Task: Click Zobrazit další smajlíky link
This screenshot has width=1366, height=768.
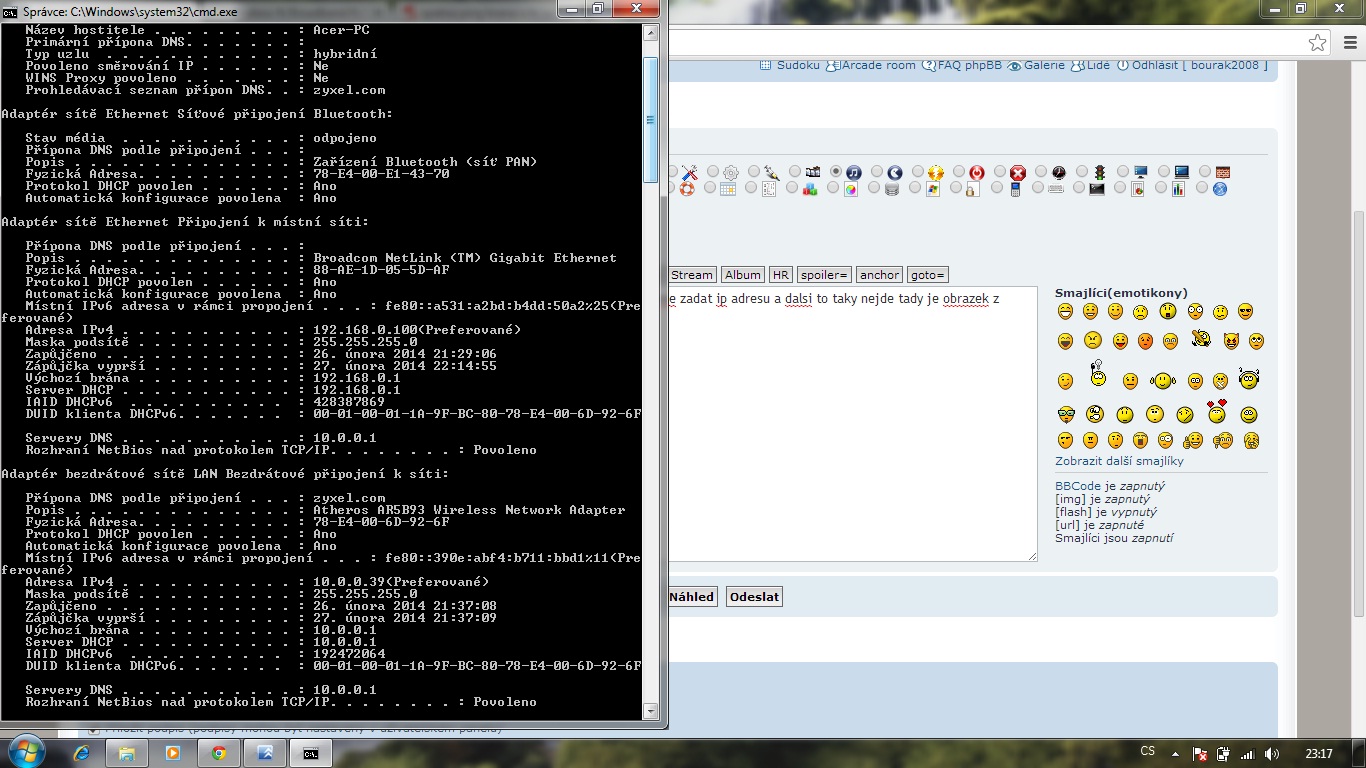Action: coord(1119,461)
